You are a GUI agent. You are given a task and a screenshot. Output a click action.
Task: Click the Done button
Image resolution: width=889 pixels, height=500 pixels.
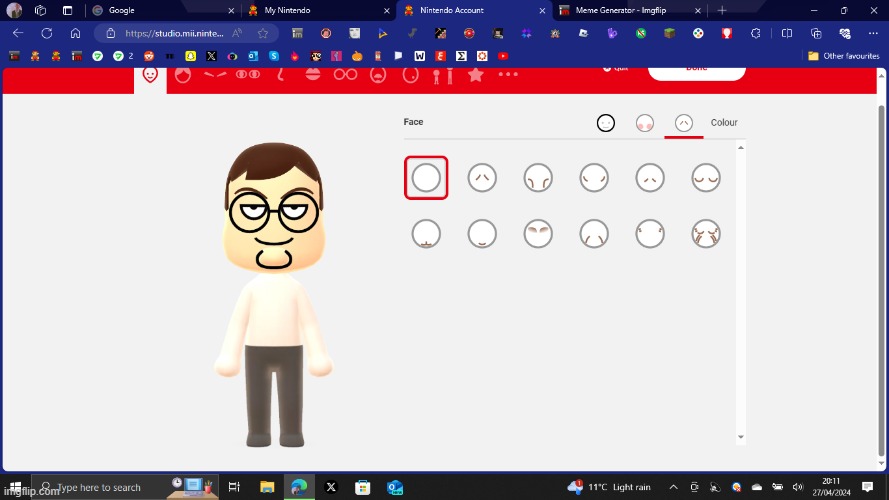pos(696,73)
